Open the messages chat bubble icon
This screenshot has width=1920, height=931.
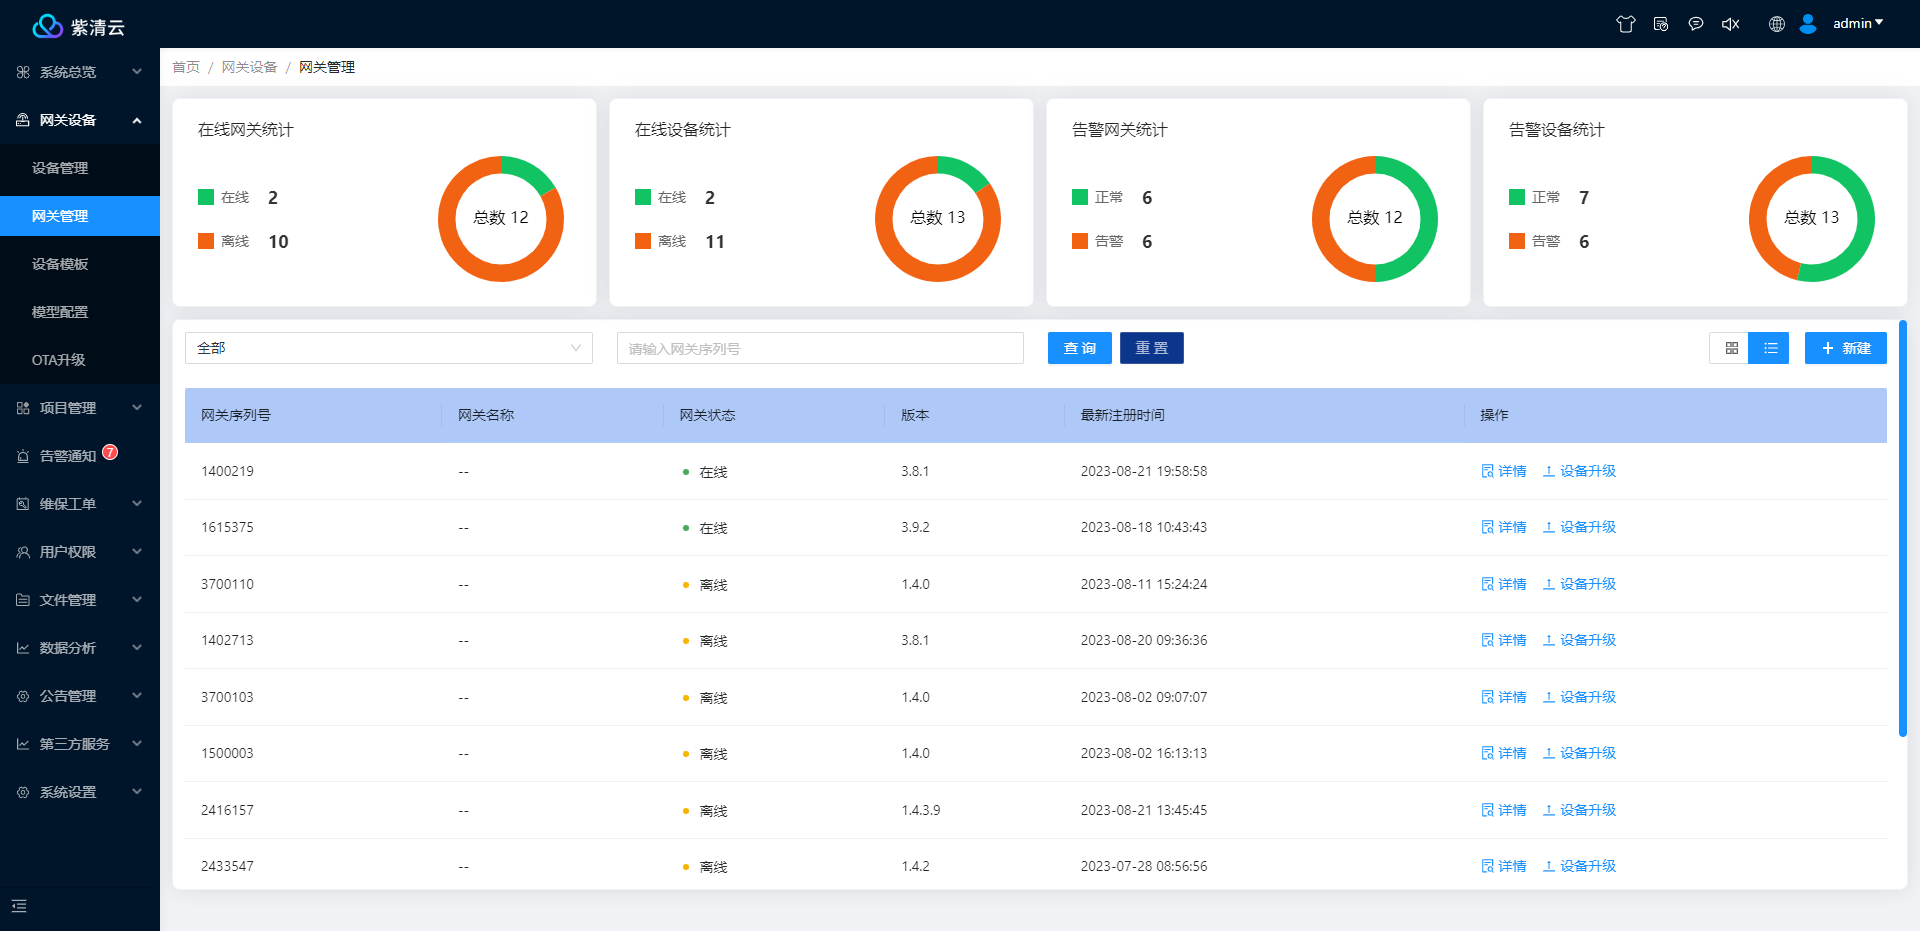pos(1696,24)
